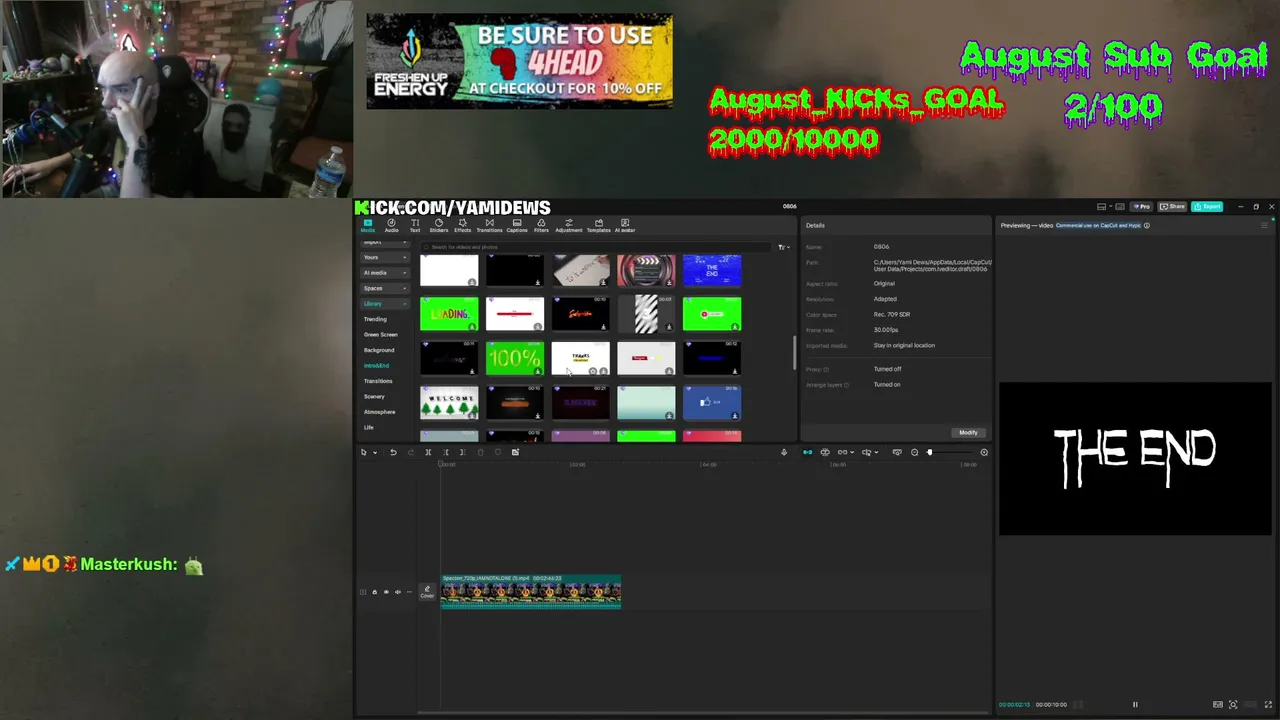Click the Cover button on the track
The image size is (1280, 720).
427,592
